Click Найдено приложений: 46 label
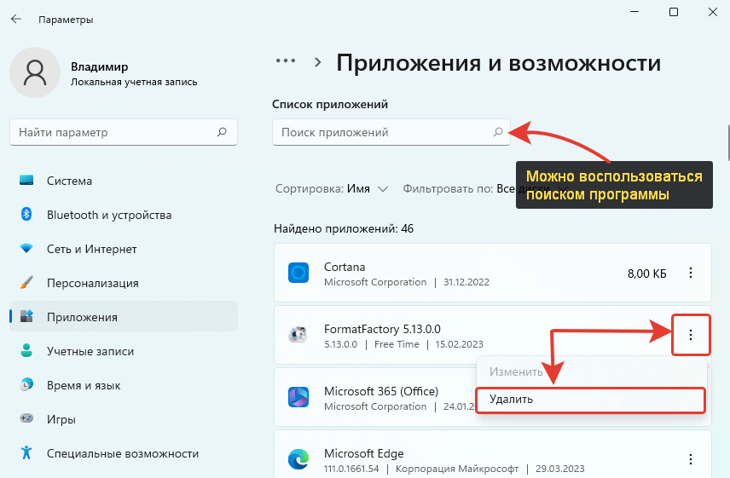The image size is (730, 478). tap(344, 229)
